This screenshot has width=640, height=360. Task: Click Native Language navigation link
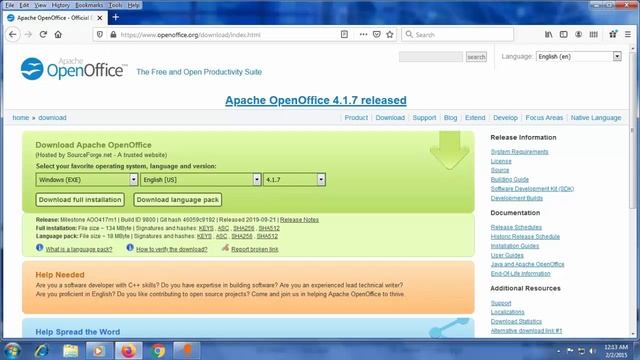pyautogui.click(x=596, y=118)
